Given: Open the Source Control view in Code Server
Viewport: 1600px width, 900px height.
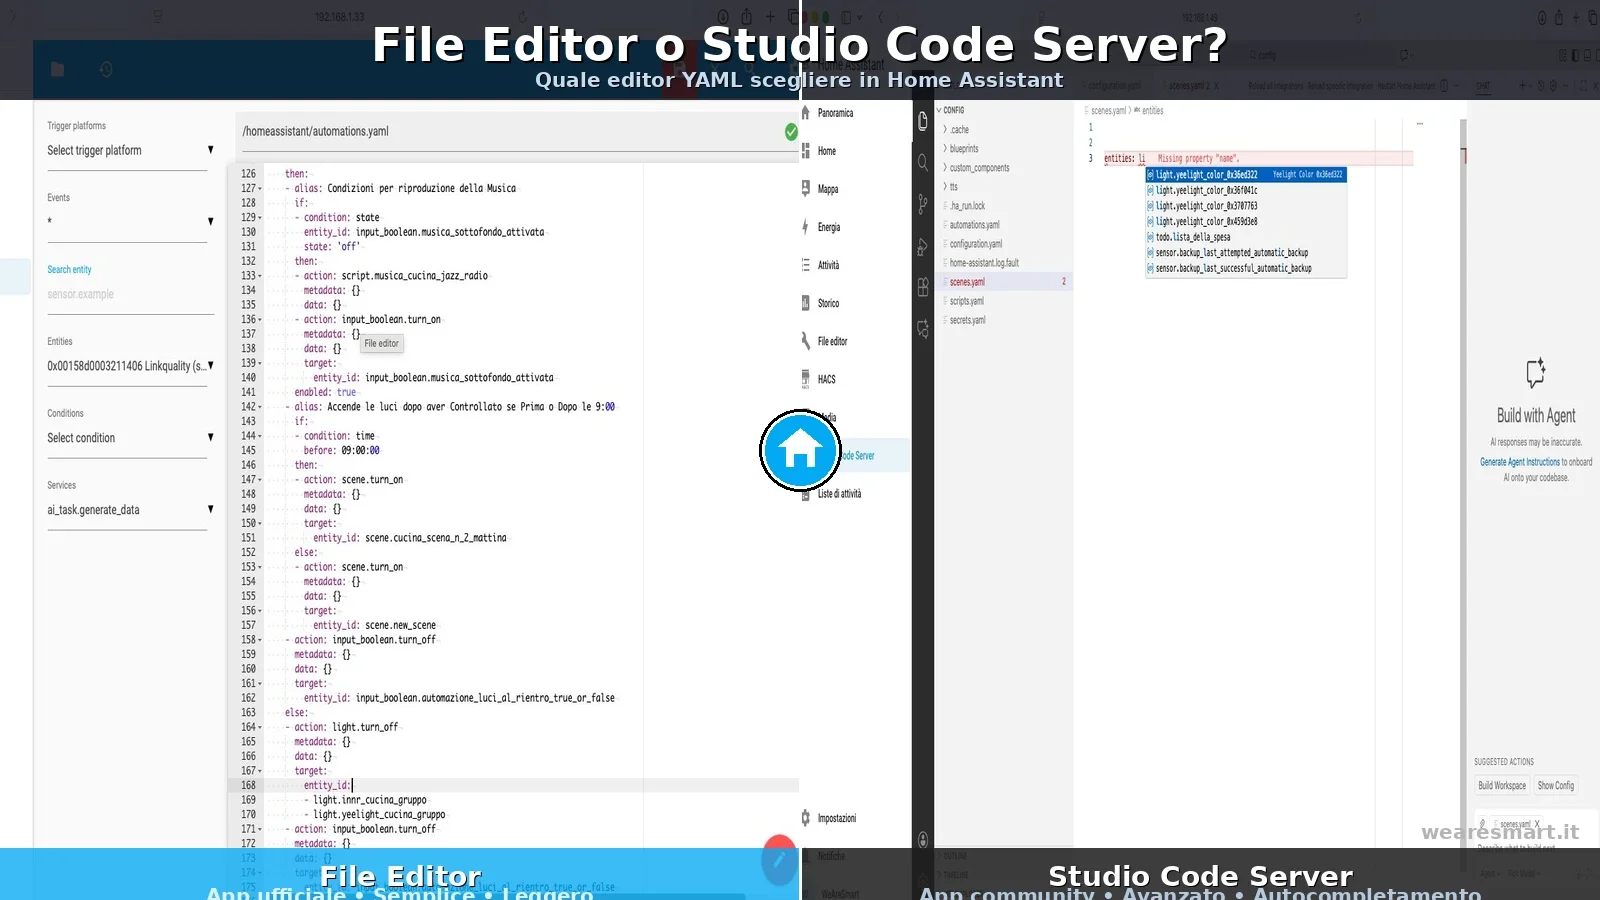Looking at the screenshot, I should click(x=922, y=205).
